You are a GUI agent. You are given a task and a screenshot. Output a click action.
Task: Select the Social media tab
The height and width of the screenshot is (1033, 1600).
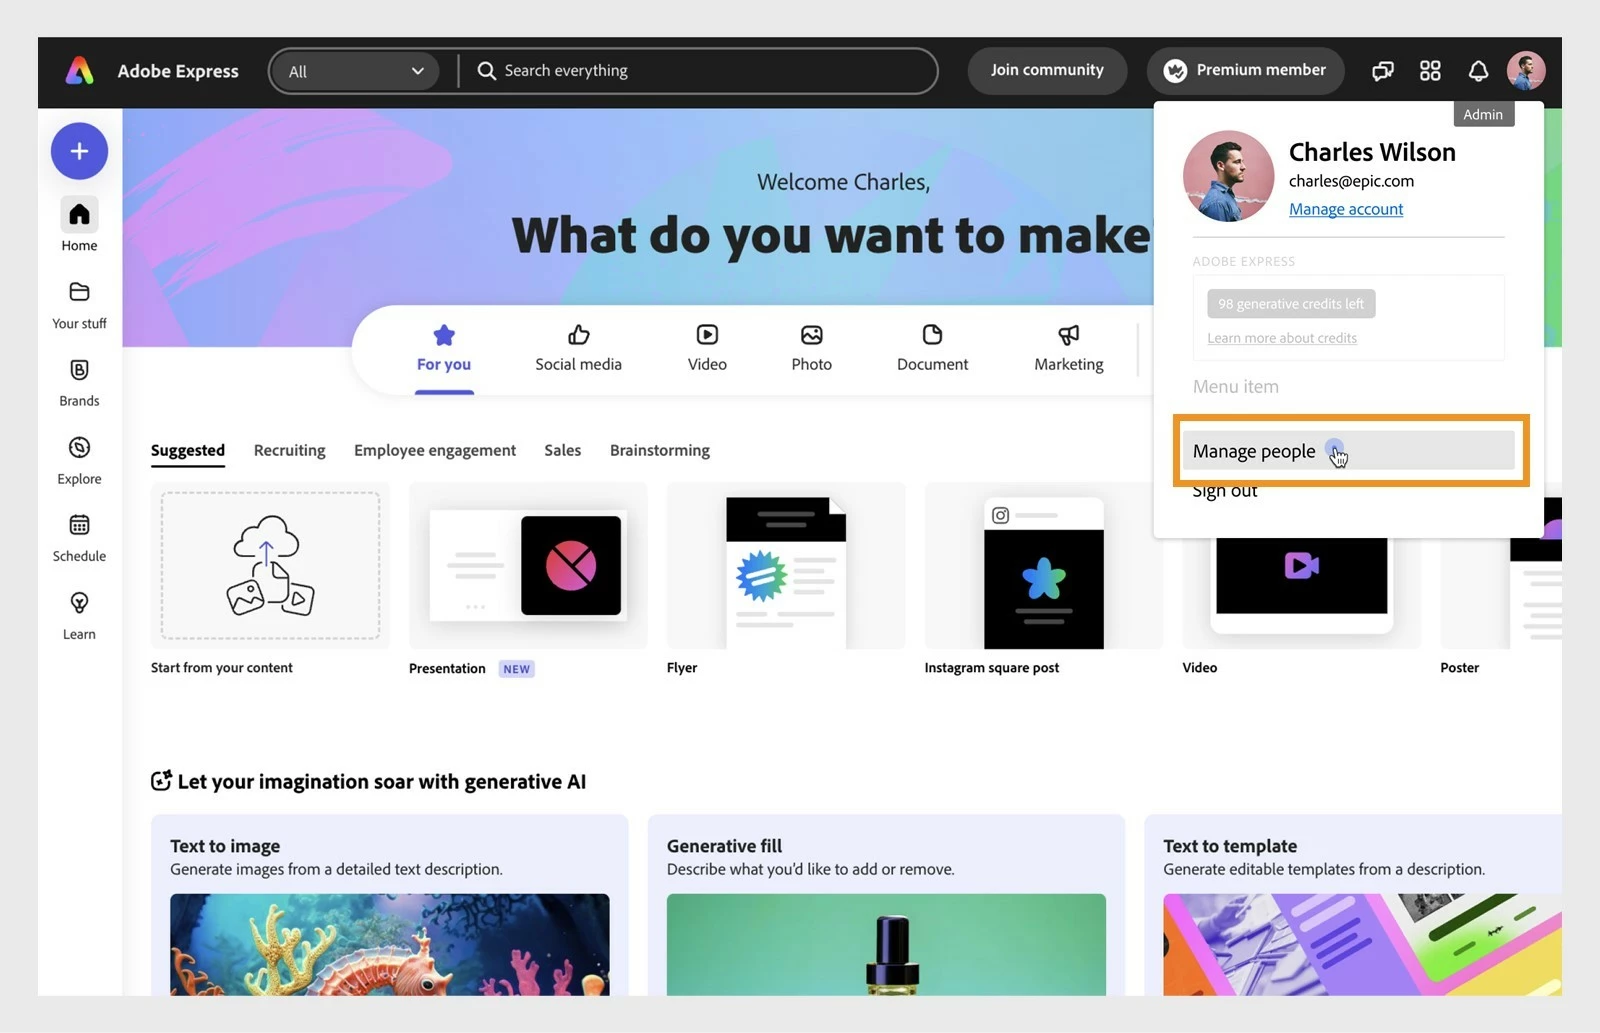[578, 348]
